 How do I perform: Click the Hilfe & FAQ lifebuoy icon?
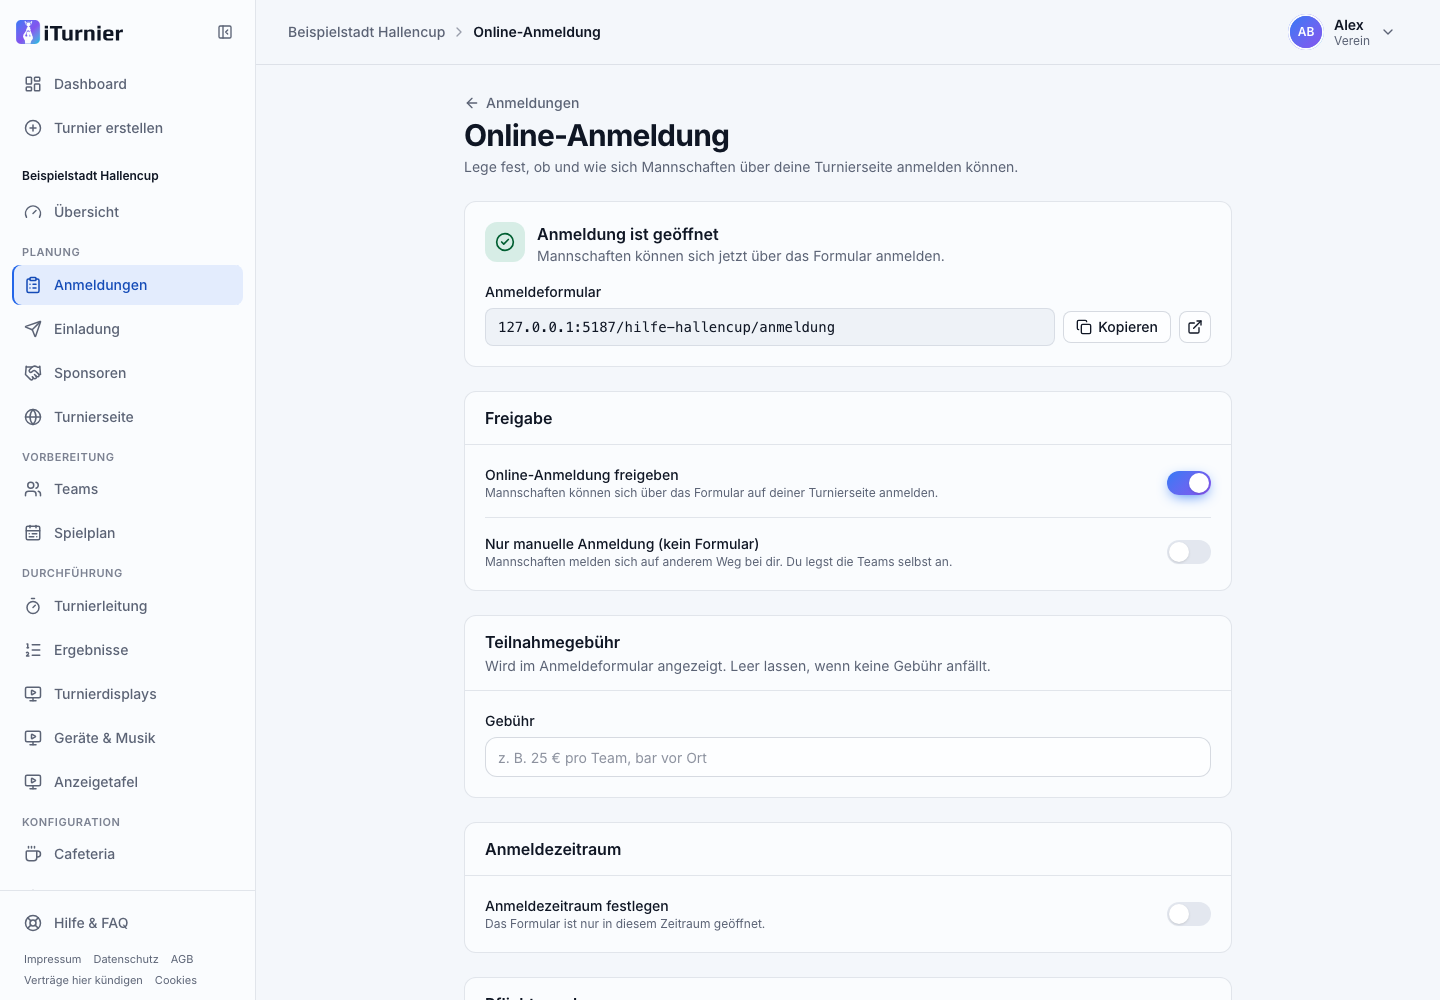click(33, 923)
